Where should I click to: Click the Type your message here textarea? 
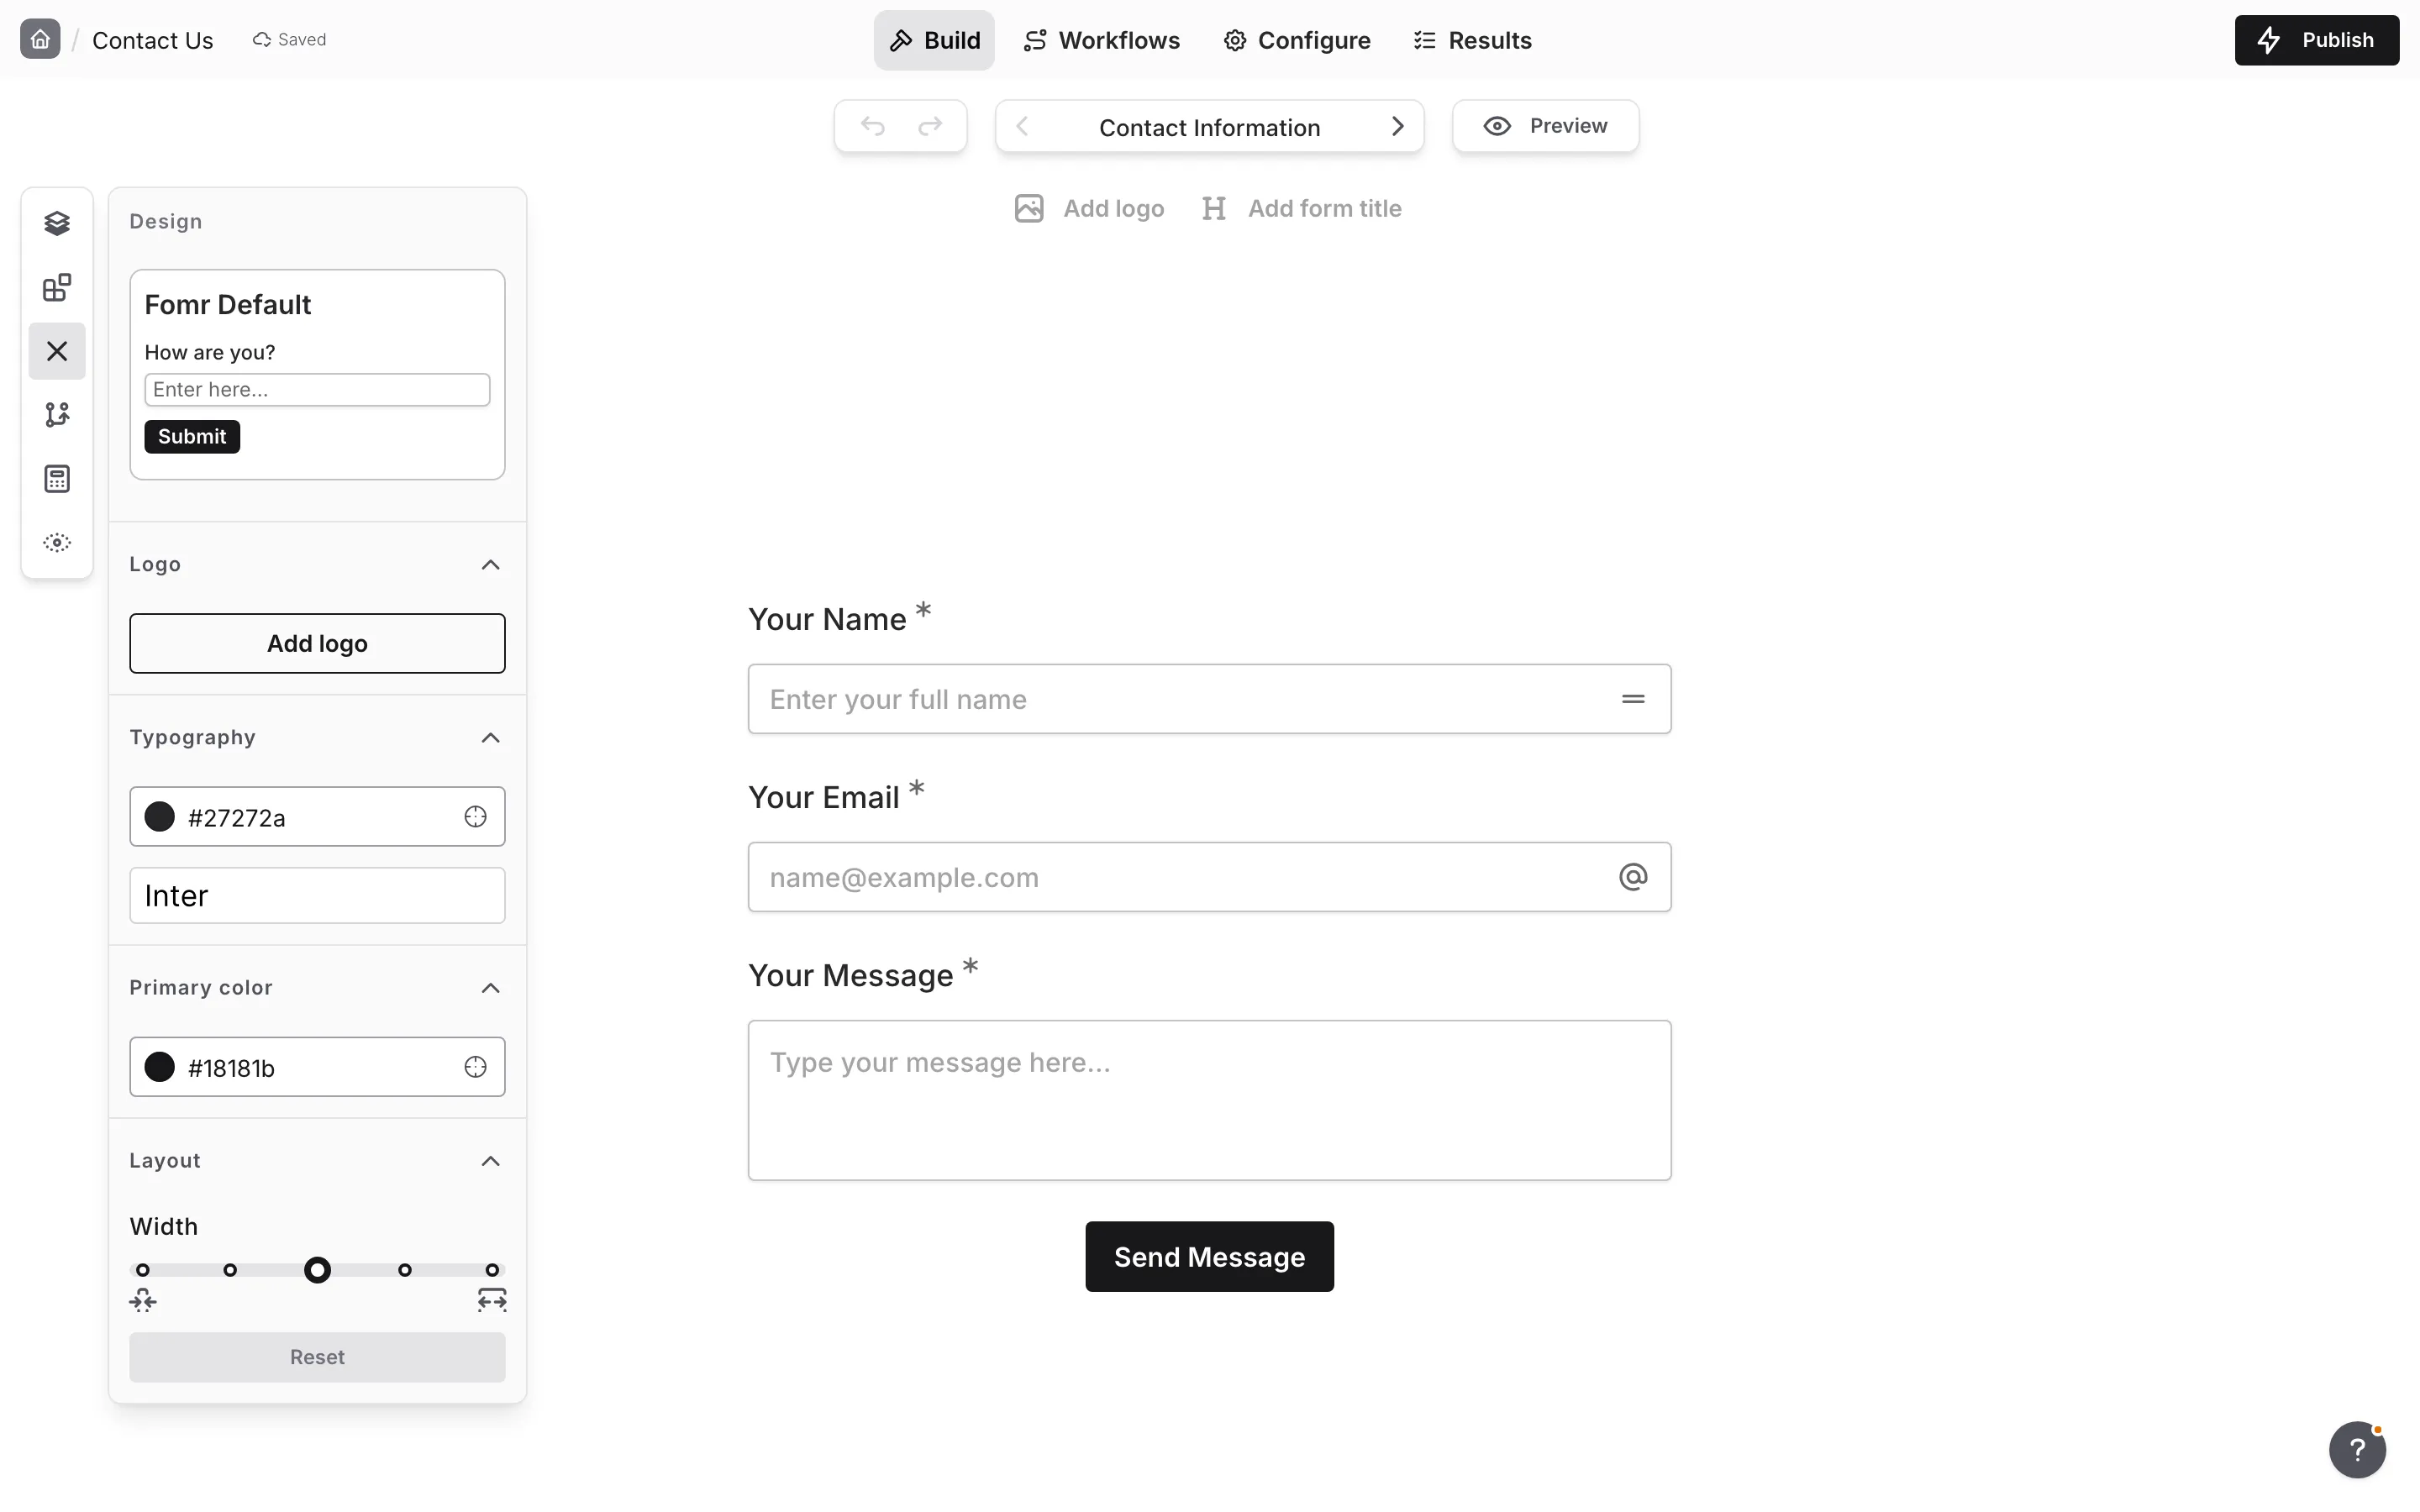(1209, 1100)
